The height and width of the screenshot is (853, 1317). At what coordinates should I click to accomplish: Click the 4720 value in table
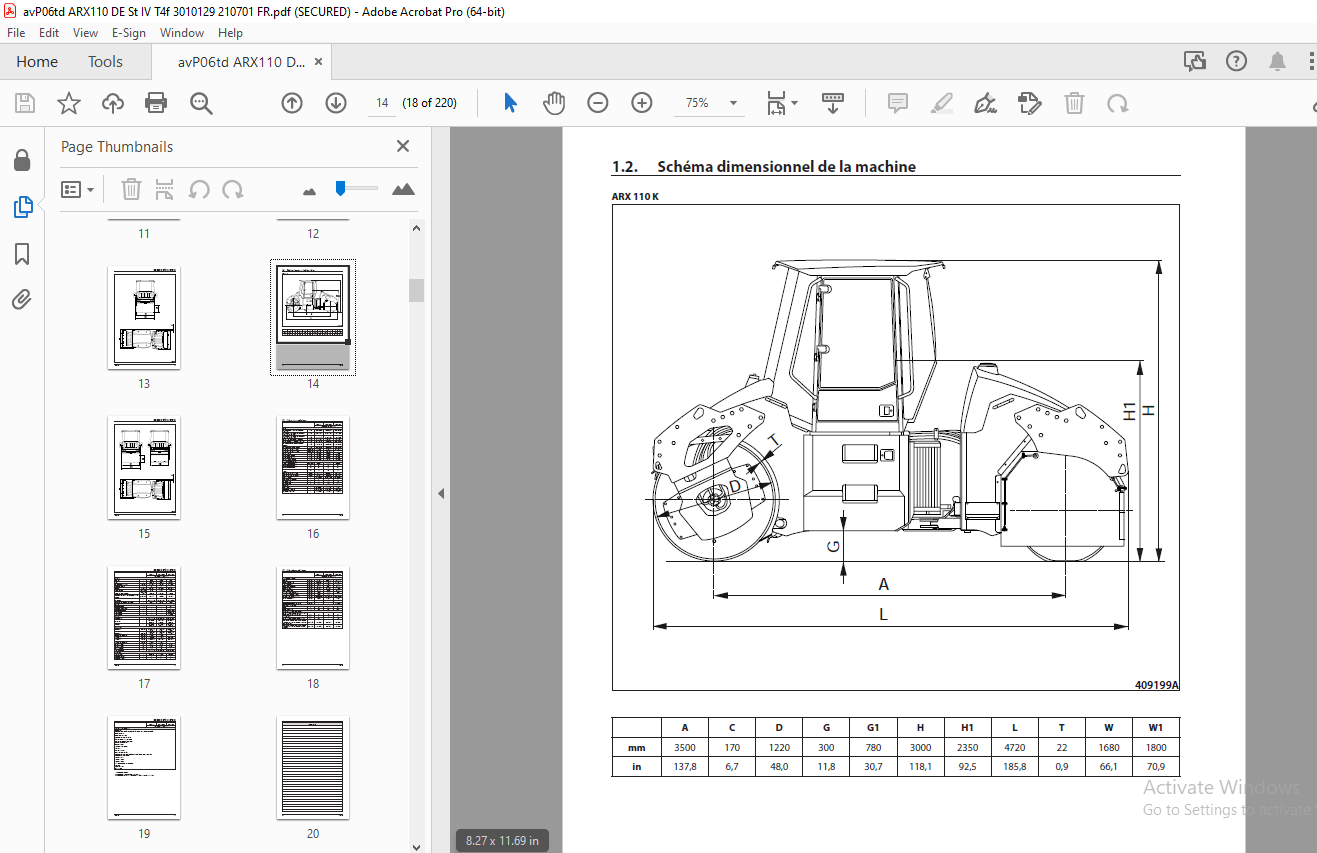pyautogui.click(x=1015, y=747)
